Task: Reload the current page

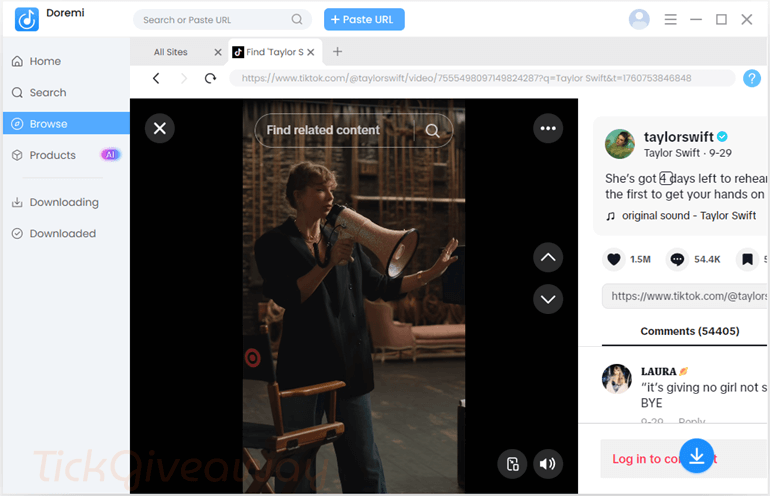Action: [211, 78]
